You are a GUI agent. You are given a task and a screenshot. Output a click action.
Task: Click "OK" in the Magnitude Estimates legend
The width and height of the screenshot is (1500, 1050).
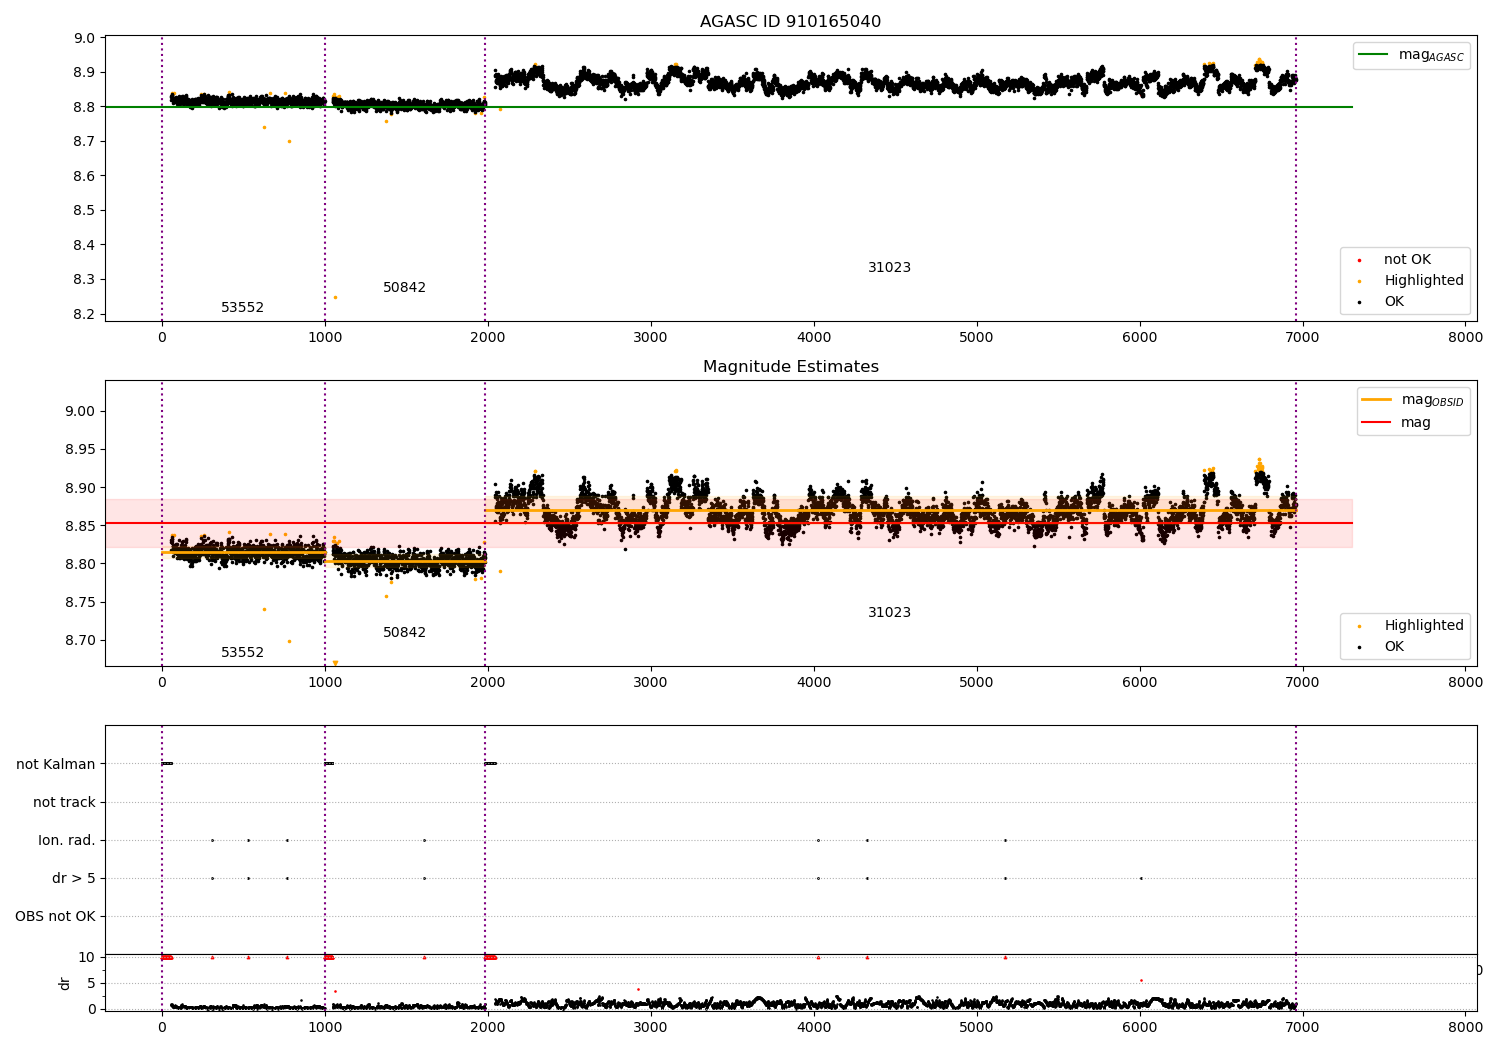click(1394, 647)
